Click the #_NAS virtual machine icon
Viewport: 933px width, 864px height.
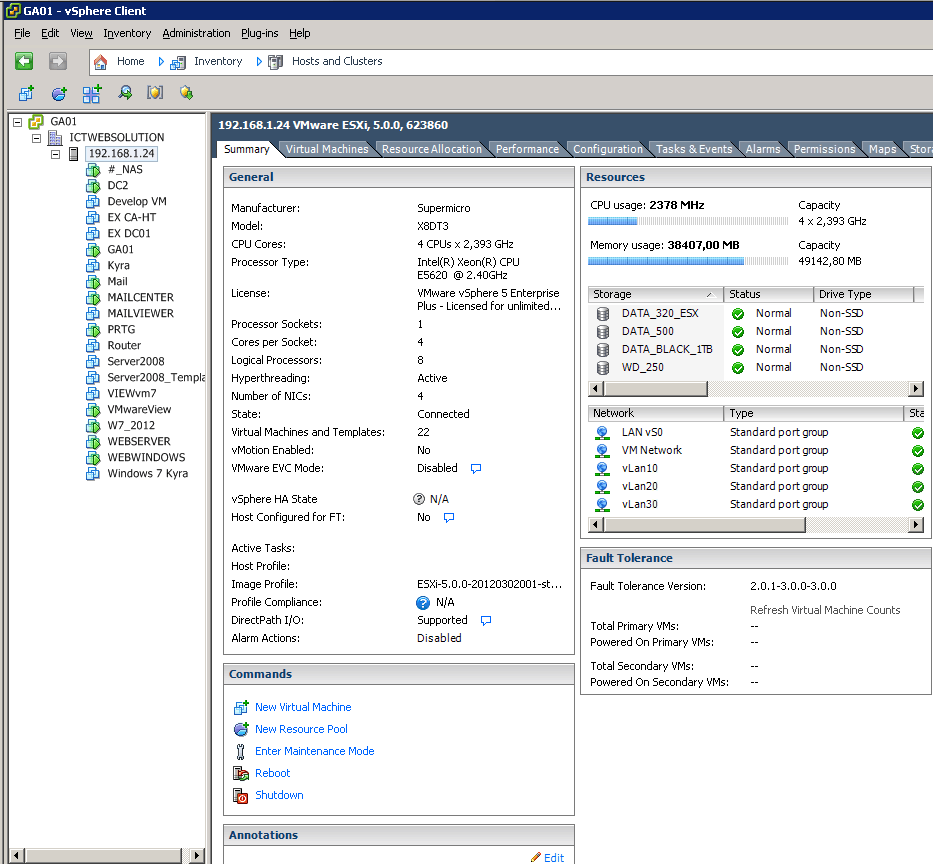[93, 170]
